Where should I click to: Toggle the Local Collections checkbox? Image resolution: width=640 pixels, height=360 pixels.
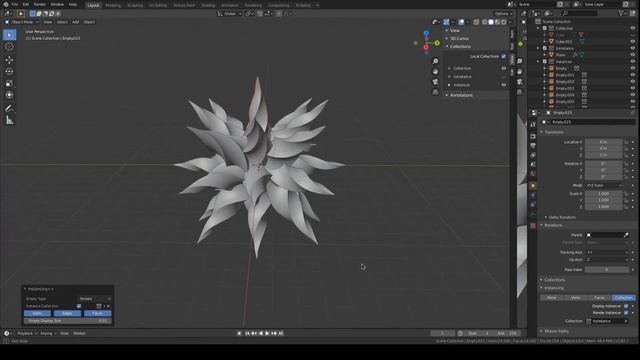click(504, 56)
